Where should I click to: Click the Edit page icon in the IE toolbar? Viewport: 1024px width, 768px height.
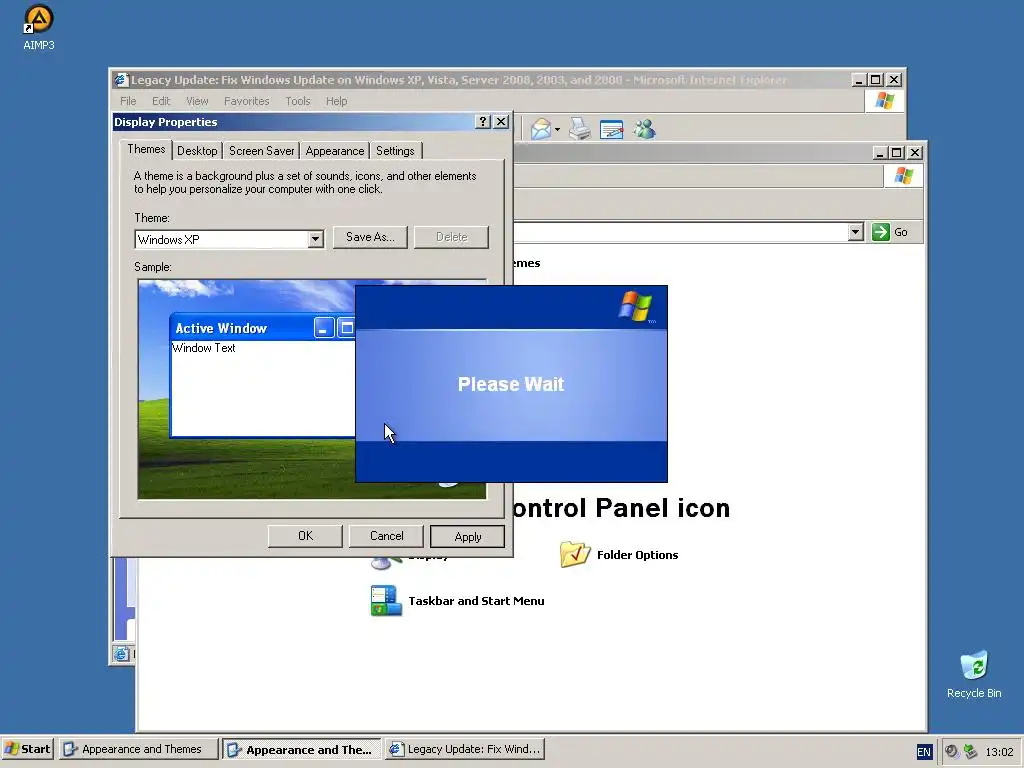pos(611,129)
